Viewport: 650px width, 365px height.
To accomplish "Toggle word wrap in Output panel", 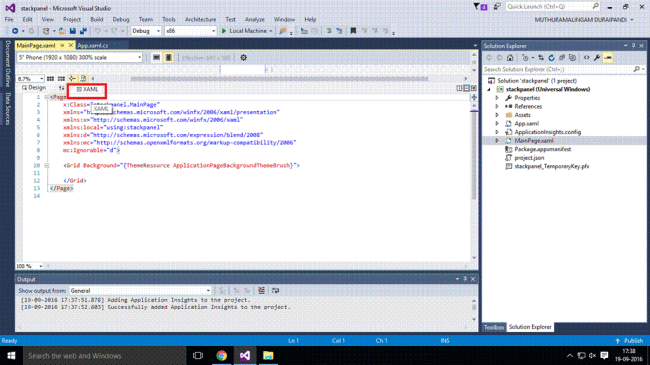I will point(275,291).
